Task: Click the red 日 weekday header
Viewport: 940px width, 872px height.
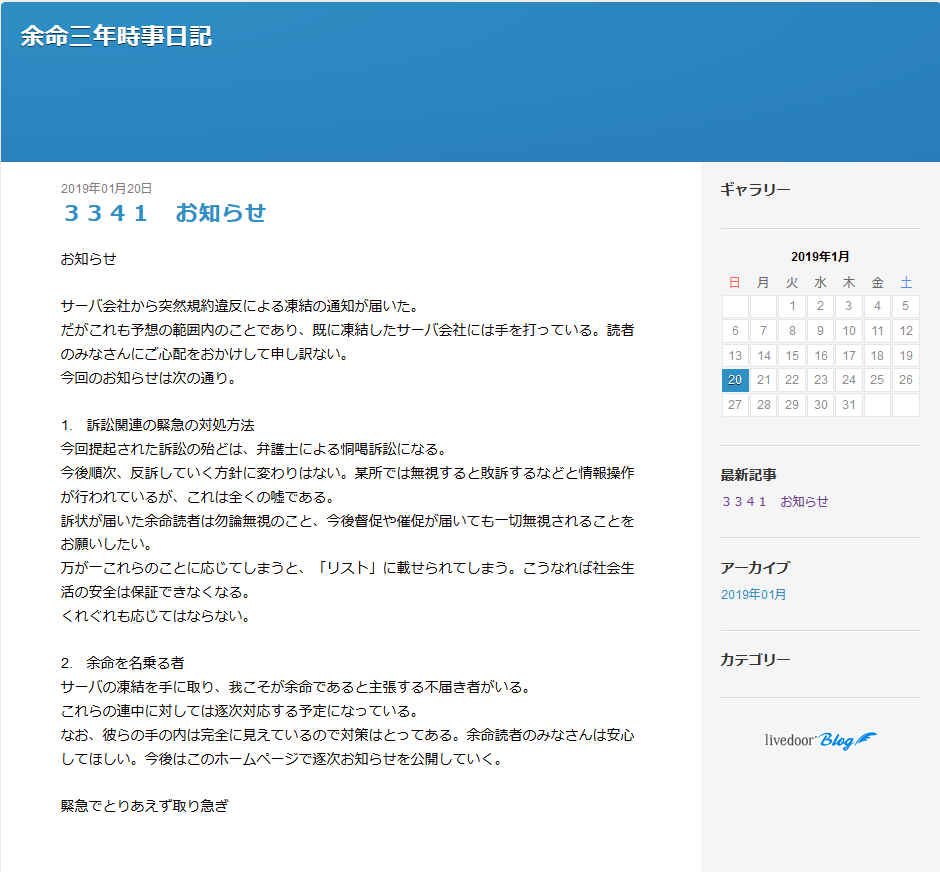Action: [735, 282]
